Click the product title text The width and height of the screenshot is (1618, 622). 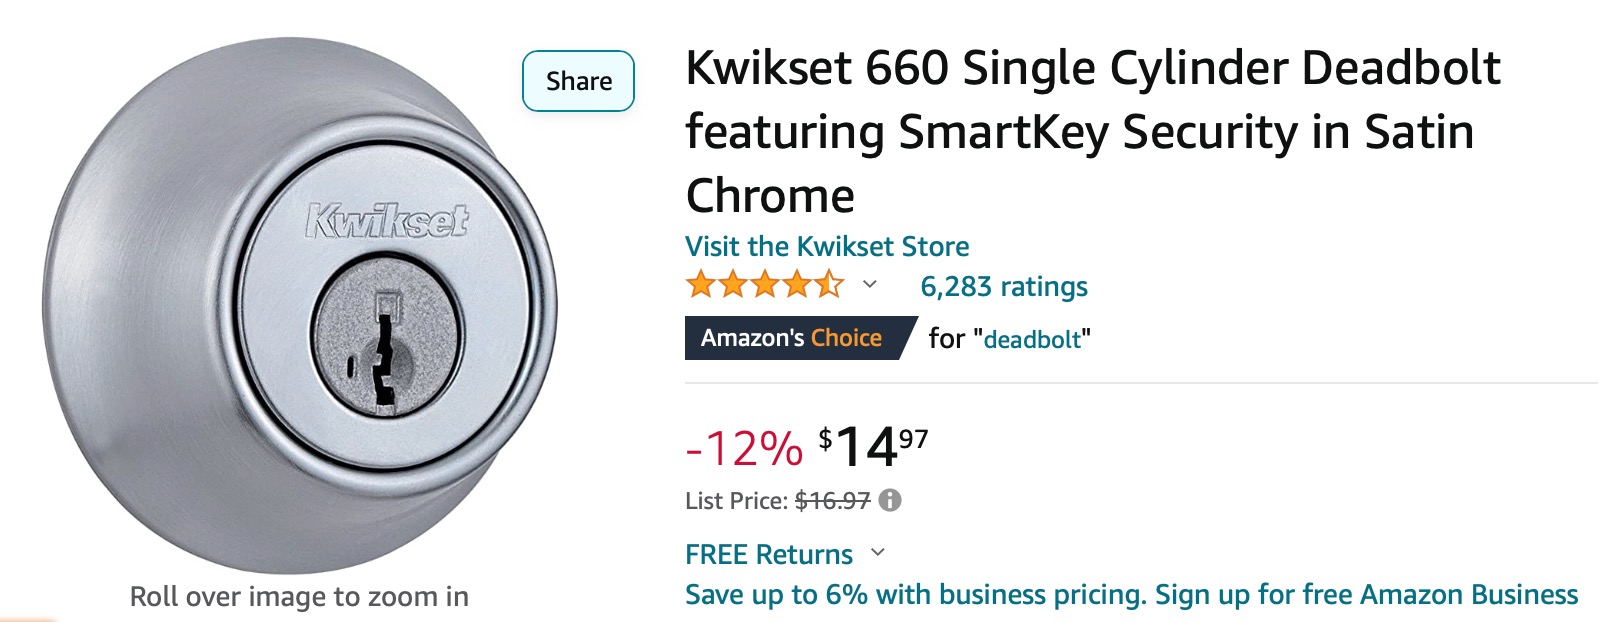click(1093, 132)
